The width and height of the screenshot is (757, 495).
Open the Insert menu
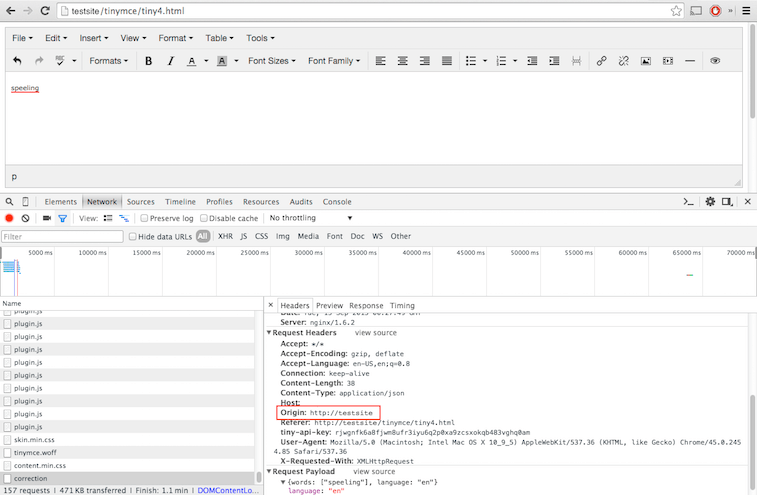(94, 38)
